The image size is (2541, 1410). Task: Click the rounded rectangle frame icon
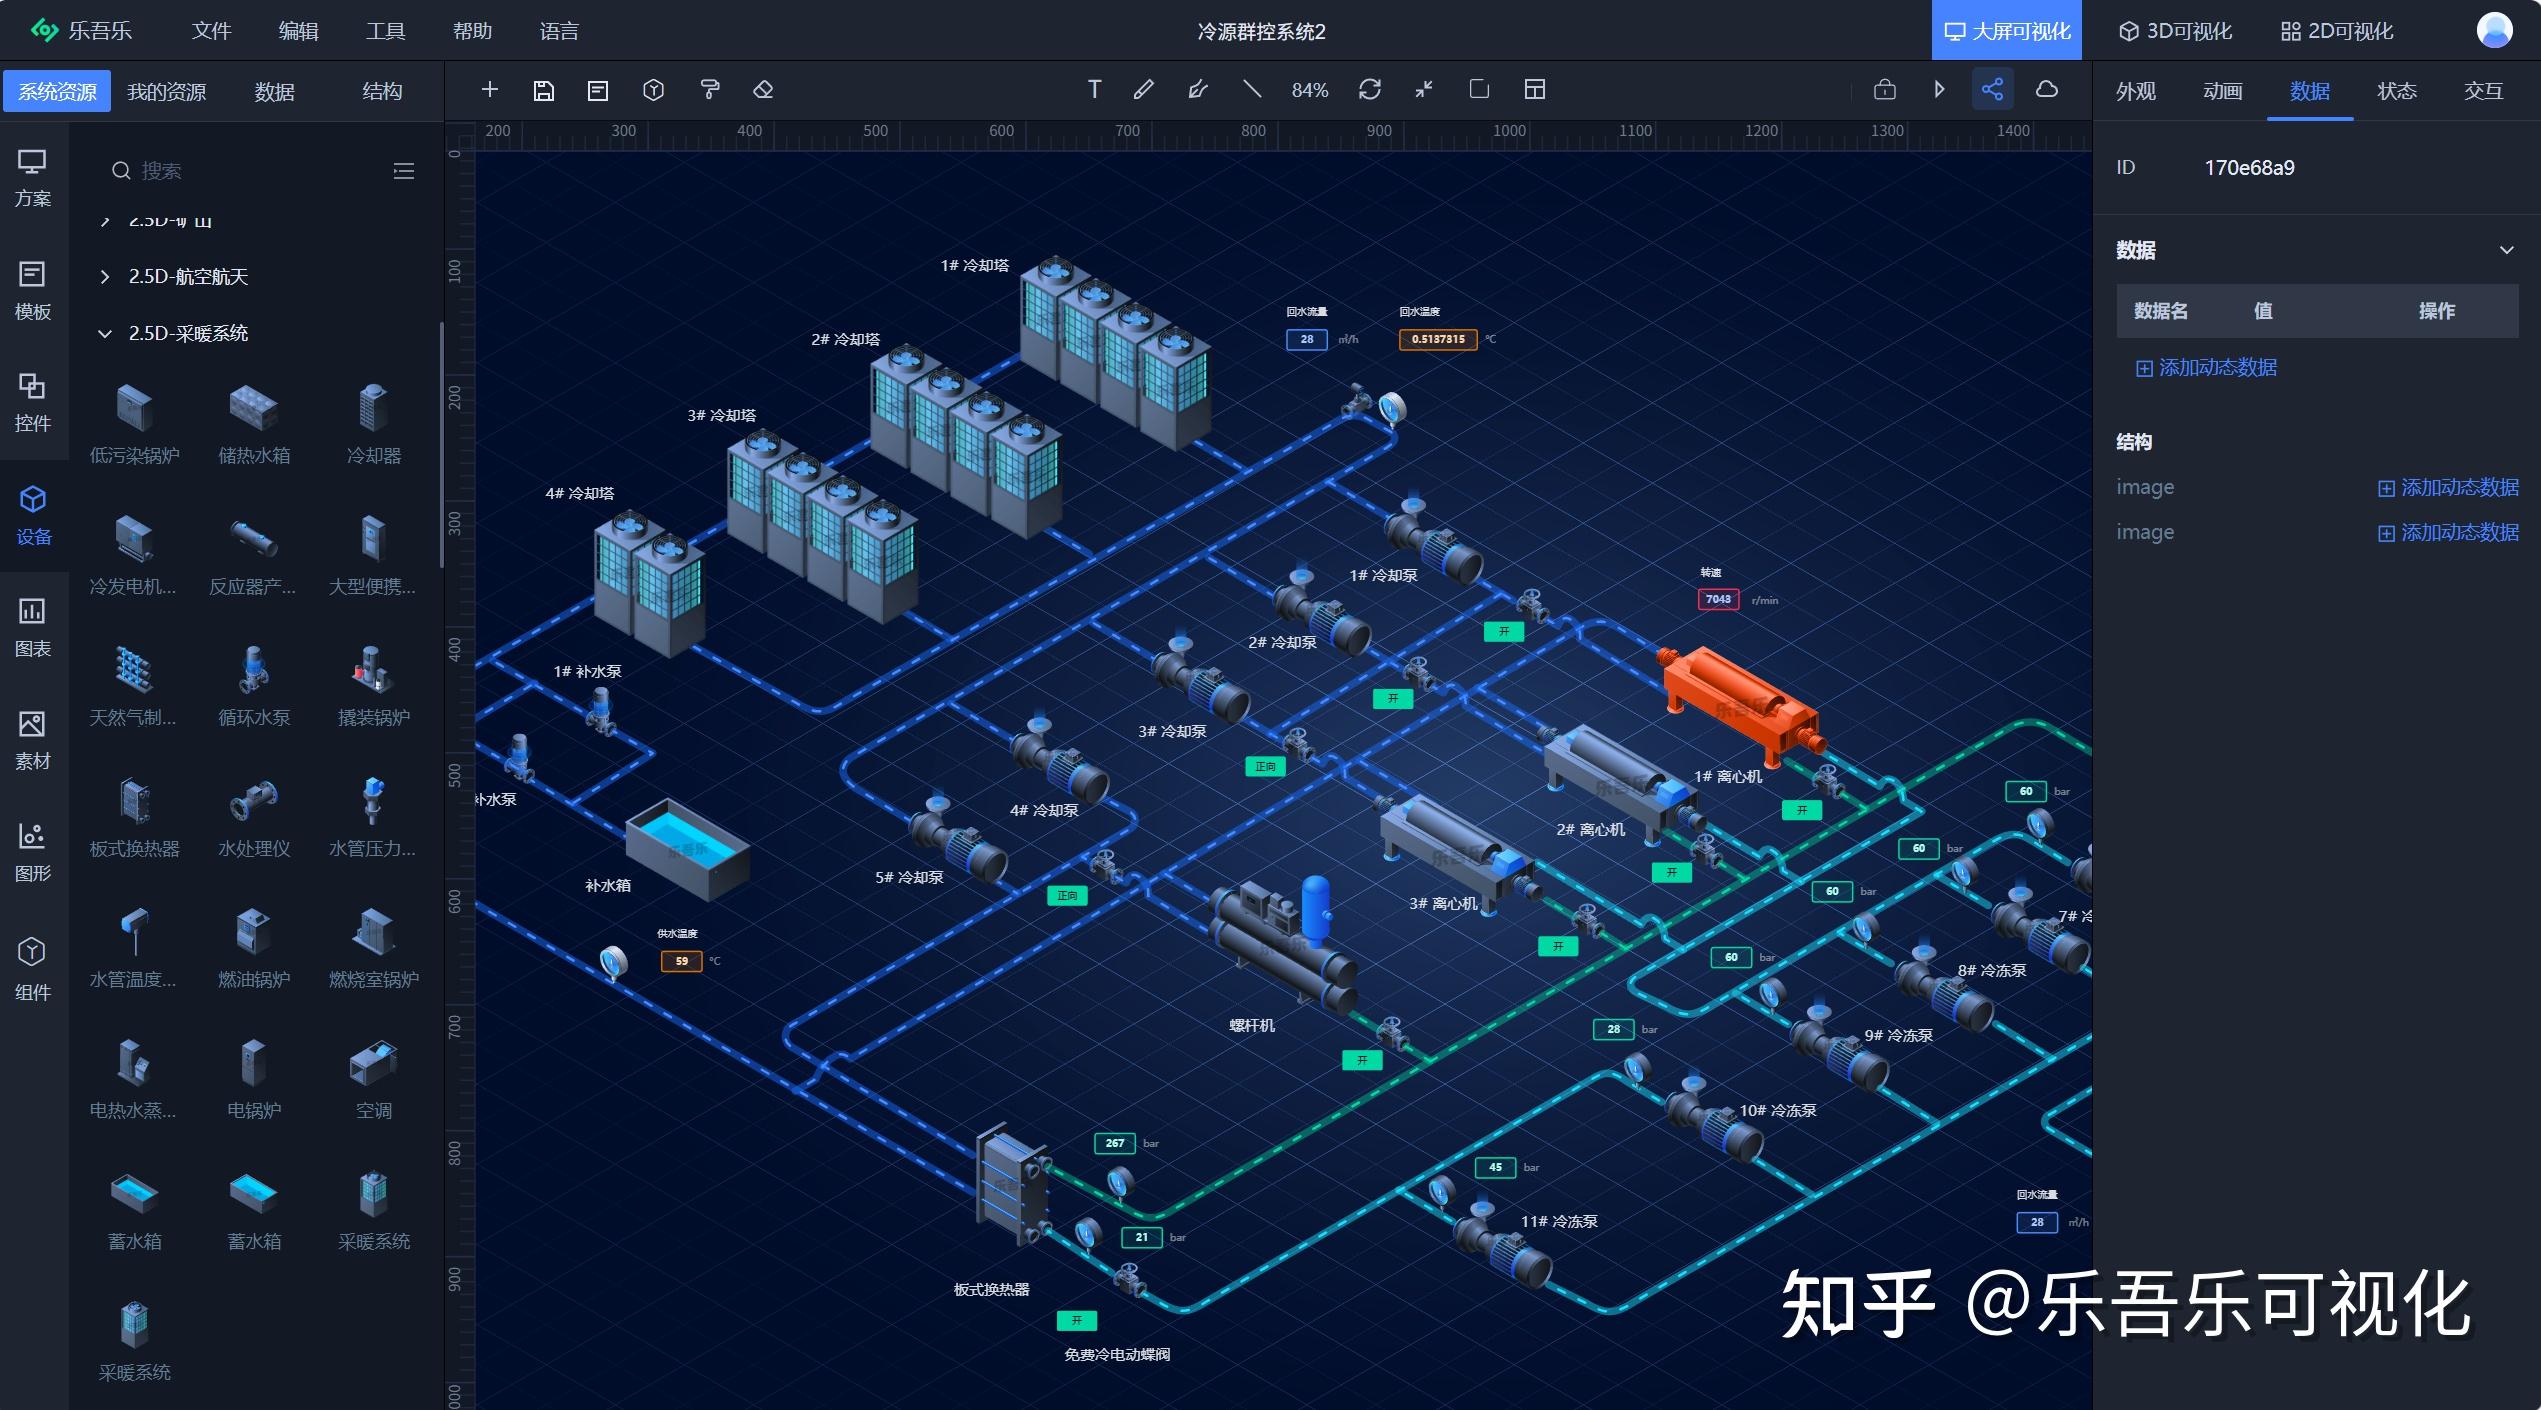click(x=1479, y=89)
